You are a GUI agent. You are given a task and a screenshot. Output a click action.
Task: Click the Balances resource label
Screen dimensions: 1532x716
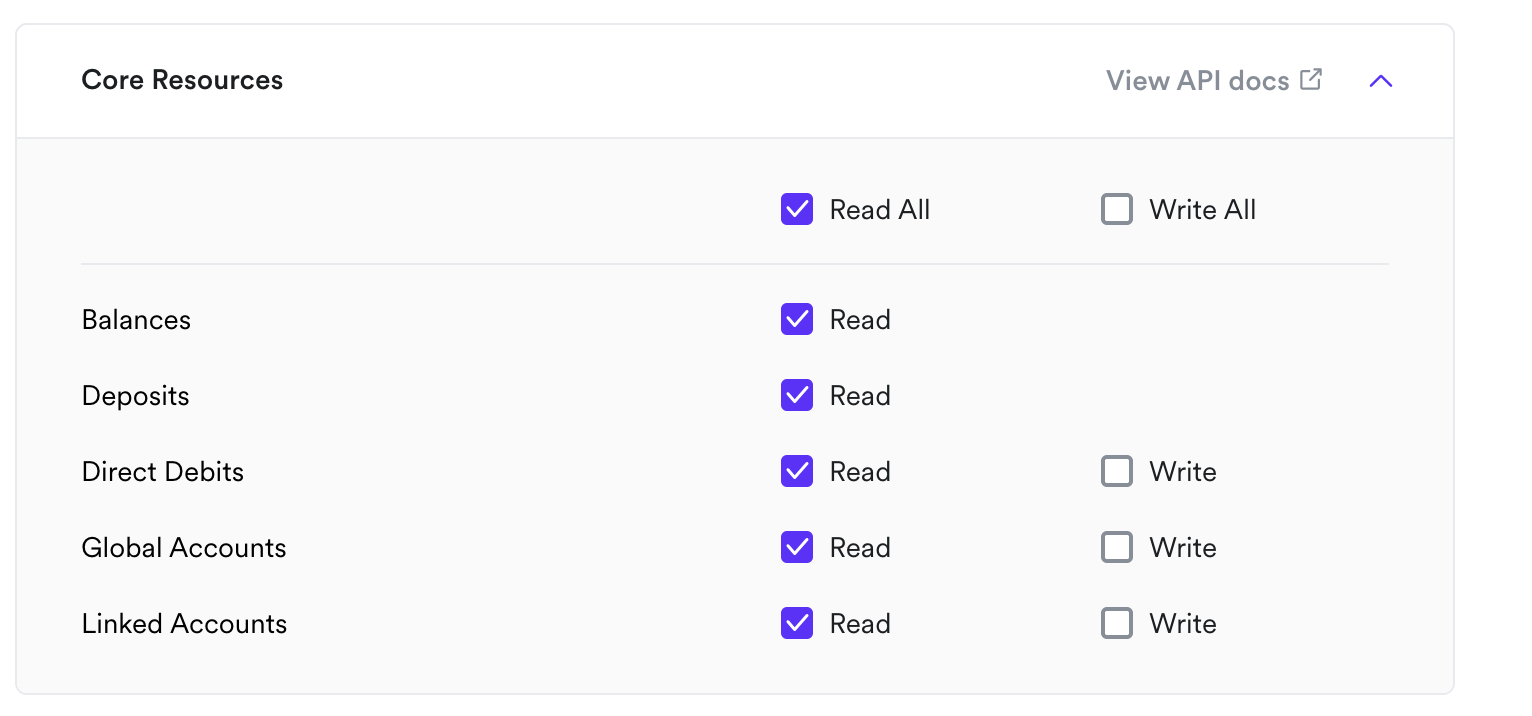pos(136,320)
